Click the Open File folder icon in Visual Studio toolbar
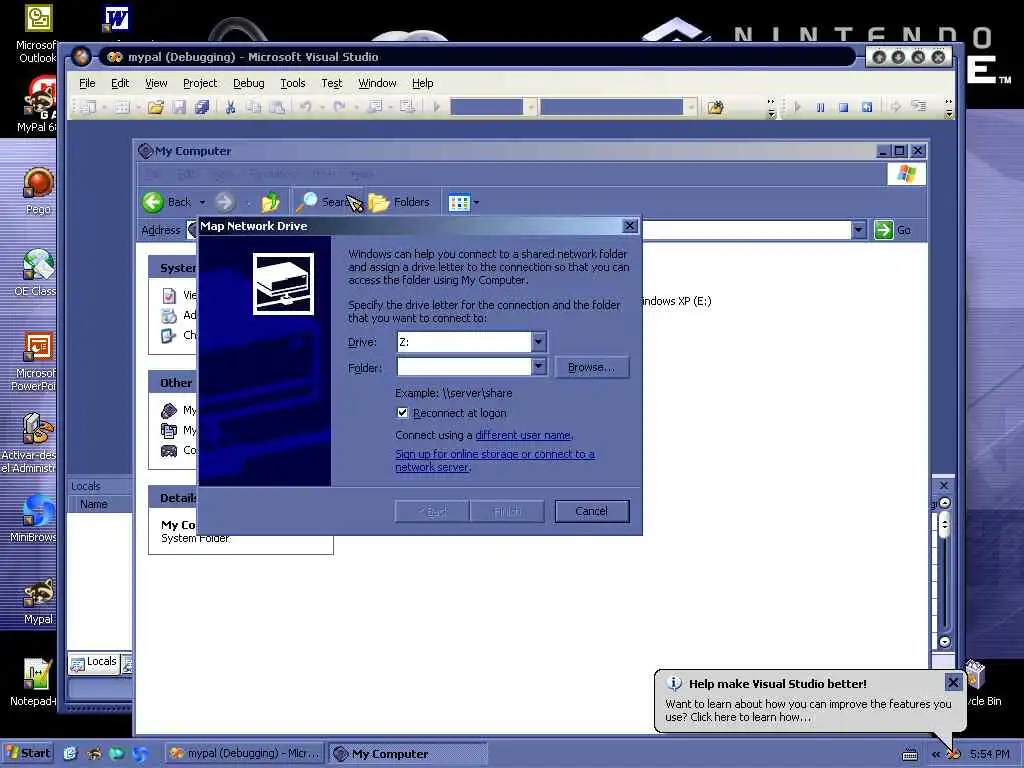Image resolution: width=1024 pixels, height=768 pixels. [155, 107]
